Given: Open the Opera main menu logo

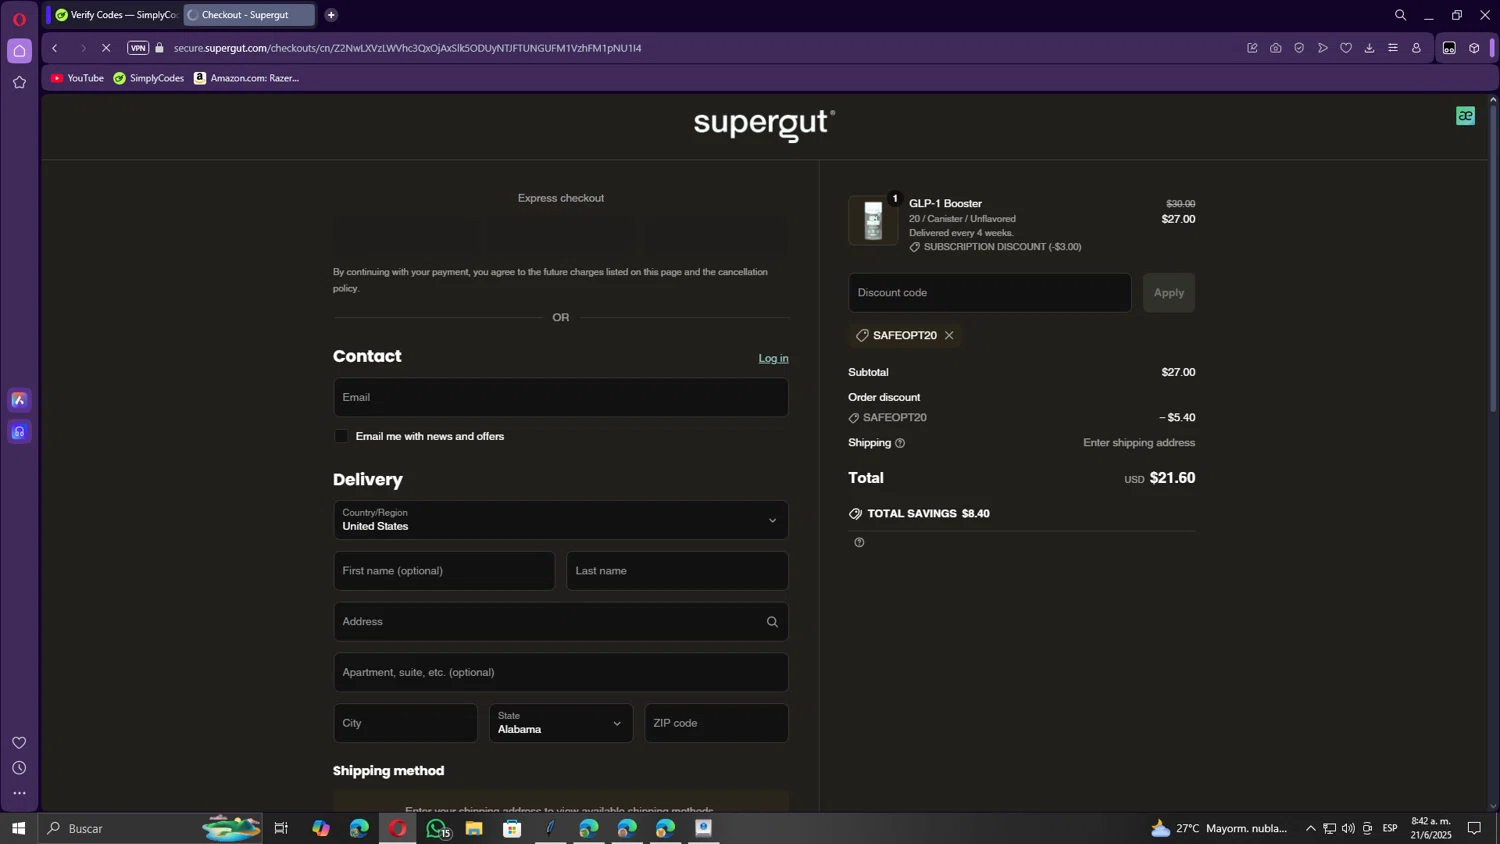Looking at the screenshot, I should (19, 19).
